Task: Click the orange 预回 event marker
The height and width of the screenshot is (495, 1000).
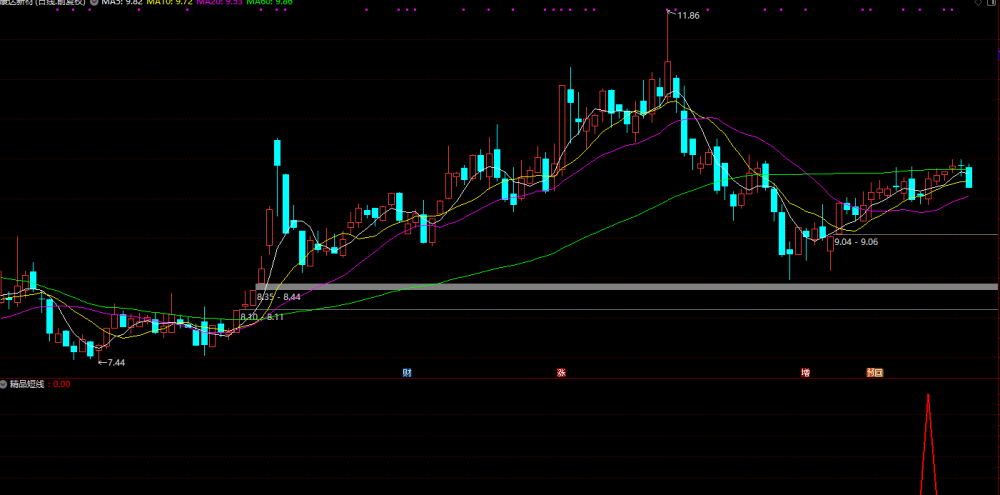Action: [874, 373]
